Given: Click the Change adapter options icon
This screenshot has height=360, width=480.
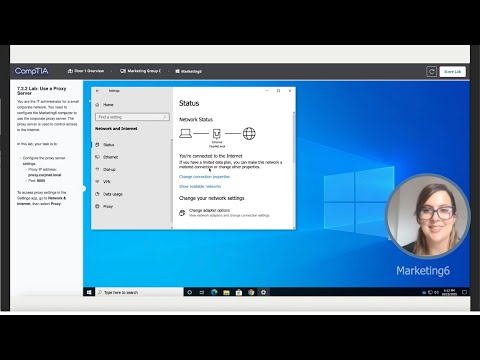Looking at the screenshot, I should coord(182,213).
